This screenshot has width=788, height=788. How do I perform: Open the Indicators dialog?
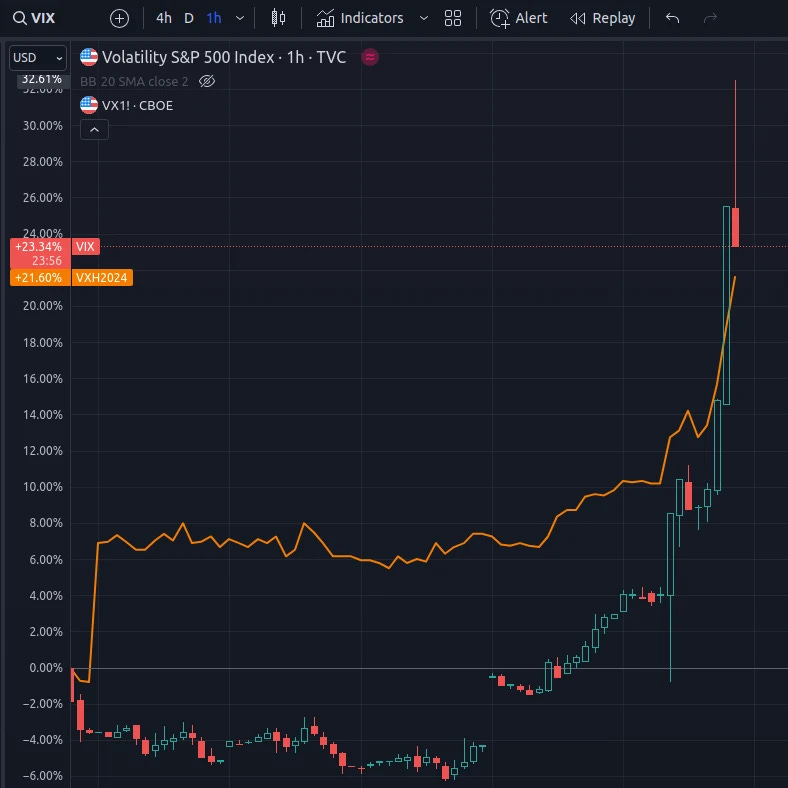click(360, 18)
